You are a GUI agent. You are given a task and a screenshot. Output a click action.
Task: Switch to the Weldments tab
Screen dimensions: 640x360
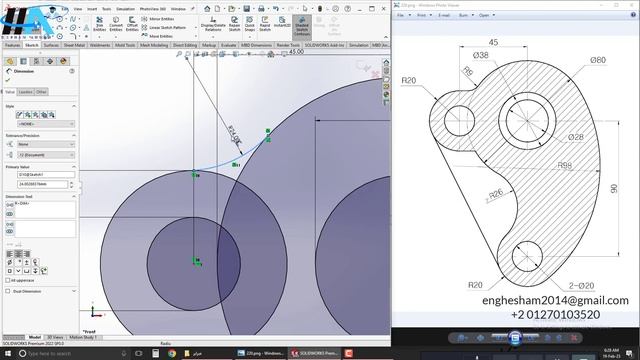pyautogui.click(x=100, y=45)
